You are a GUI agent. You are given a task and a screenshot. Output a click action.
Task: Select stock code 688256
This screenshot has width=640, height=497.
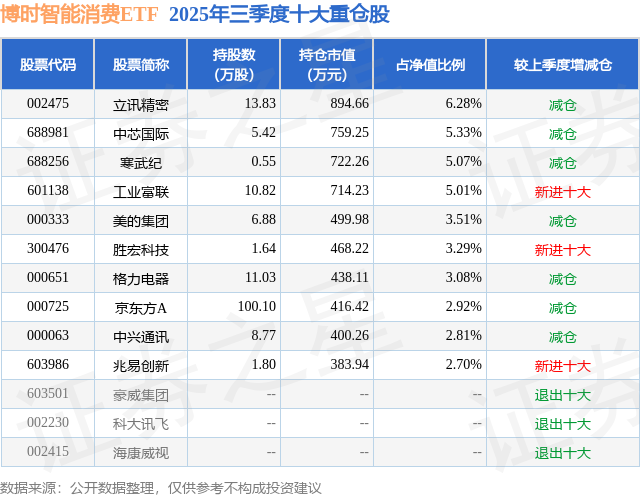(48, 162)
